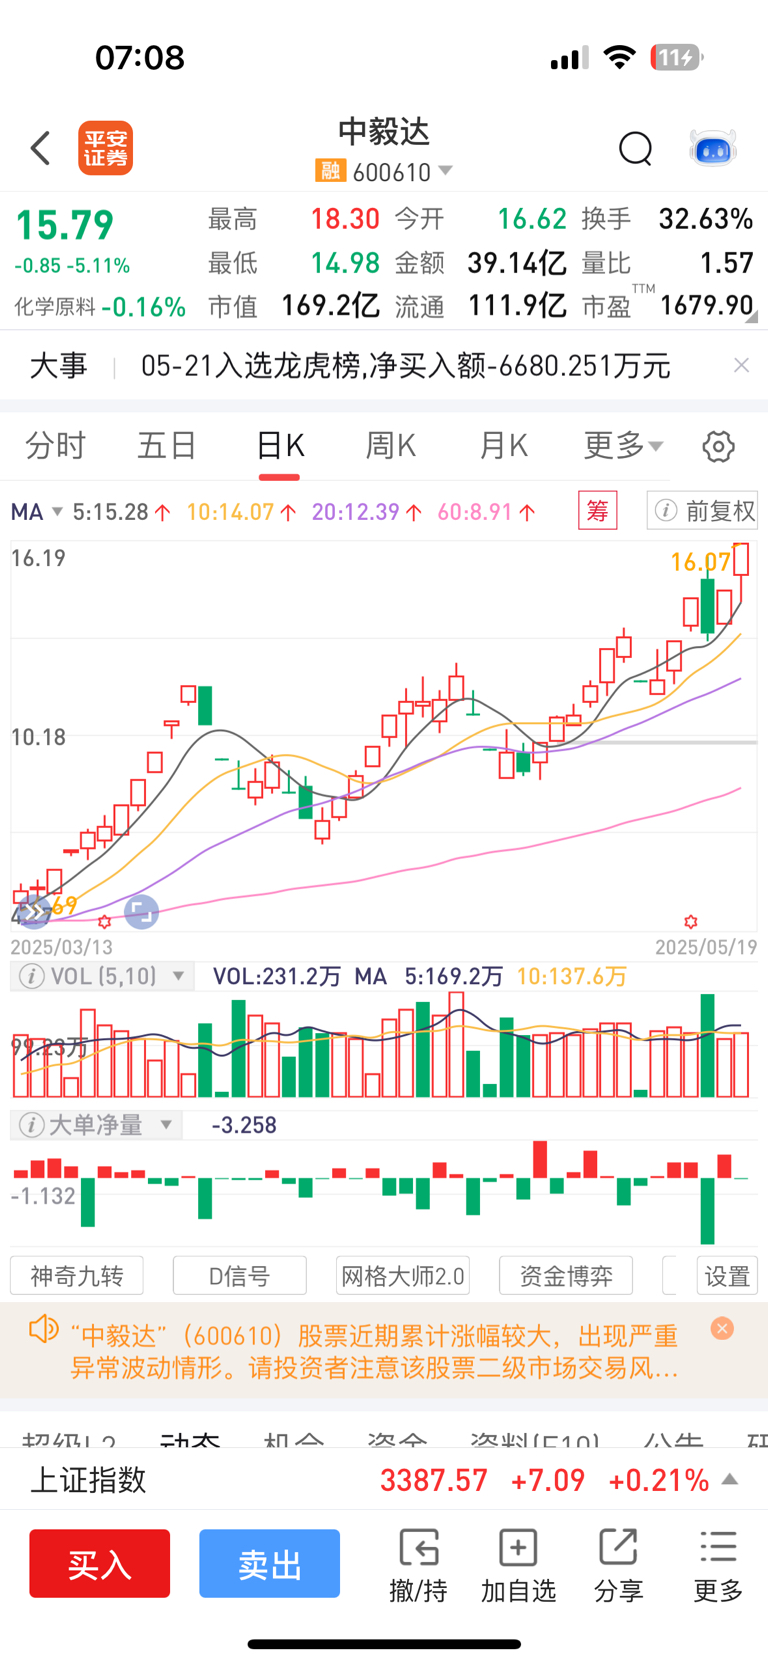Change the 前复权 adjustment setting
Image resolution: width=769 pixels, height=1665 pixels.
[703, 511]
